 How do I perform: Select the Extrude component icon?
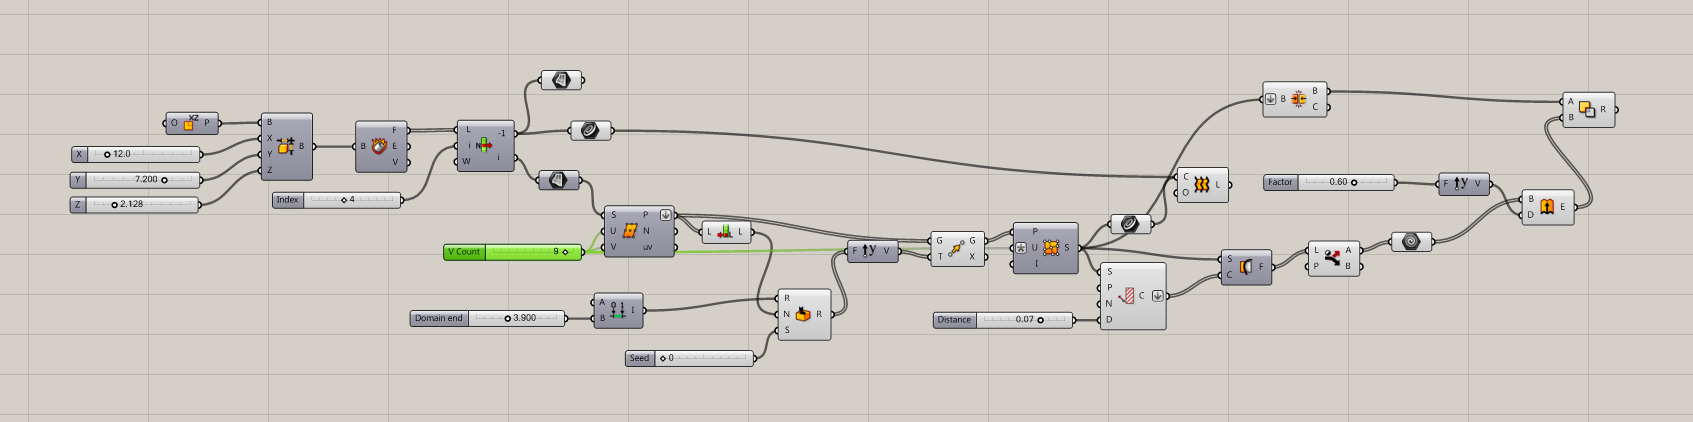[1546, 207]
